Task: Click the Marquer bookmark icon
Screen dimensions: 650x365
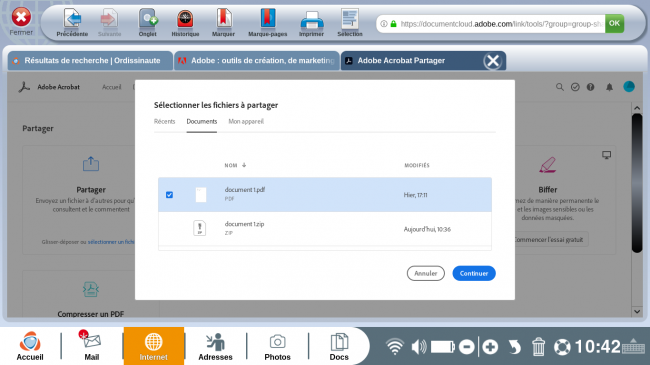Action: tap(223, 19)
